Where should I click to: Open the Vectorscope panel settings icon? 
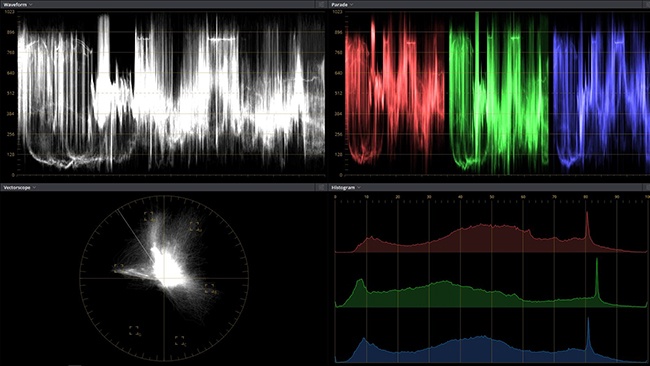321,188
